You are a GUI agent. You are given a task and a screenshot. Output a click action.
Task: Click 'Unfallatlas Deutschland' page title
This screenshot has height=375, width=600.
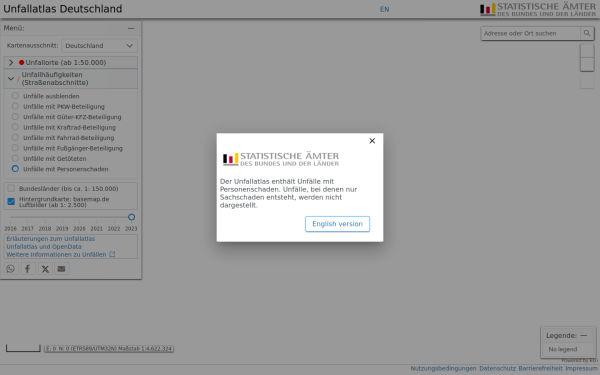pyautogui.click(x=63, y=9)
